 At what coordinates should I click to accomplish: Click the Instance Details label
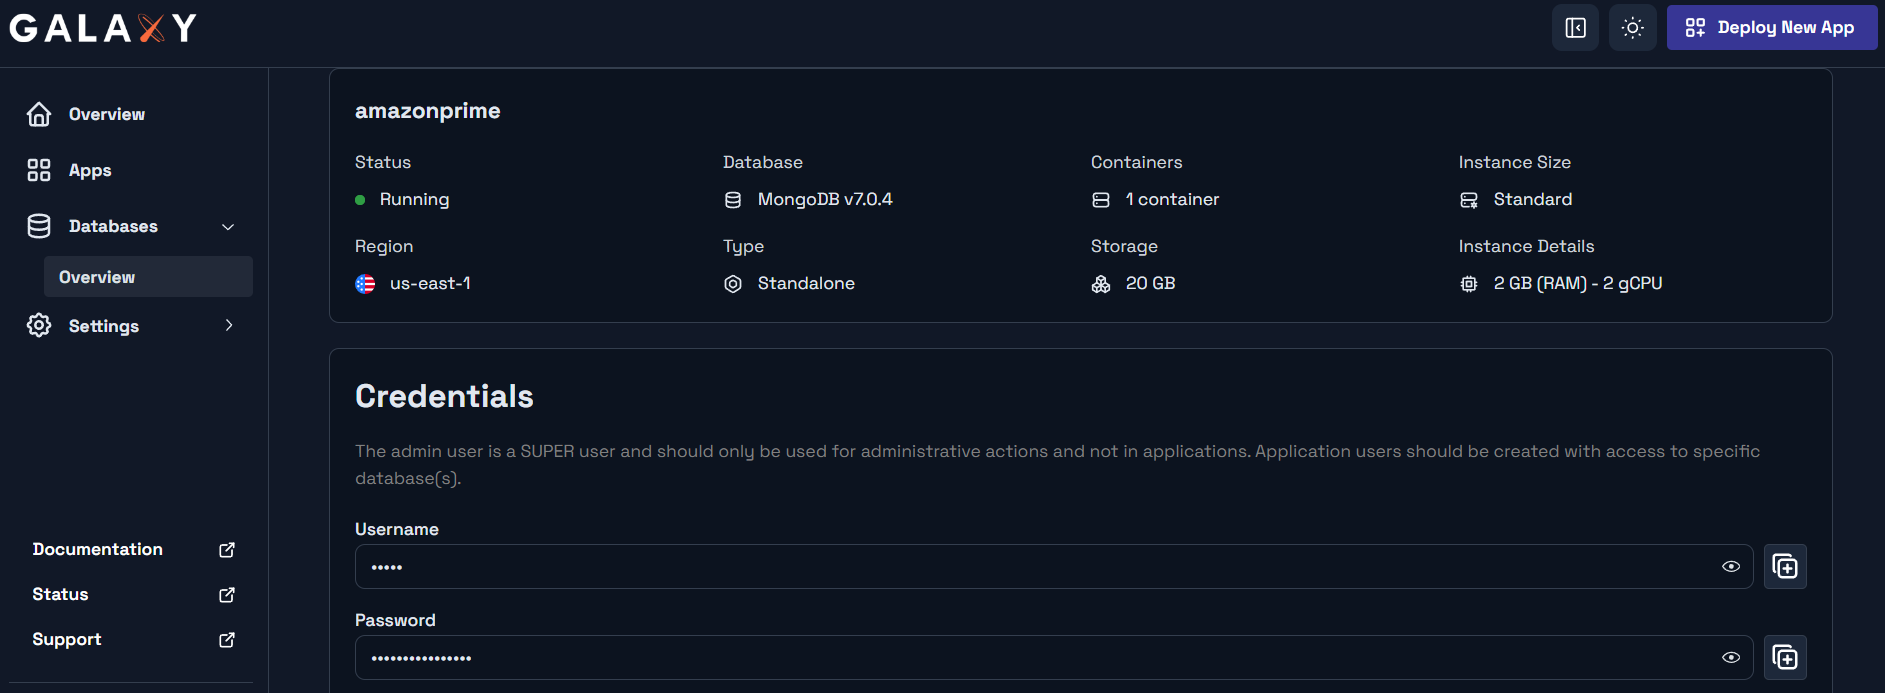point(1526,246)
